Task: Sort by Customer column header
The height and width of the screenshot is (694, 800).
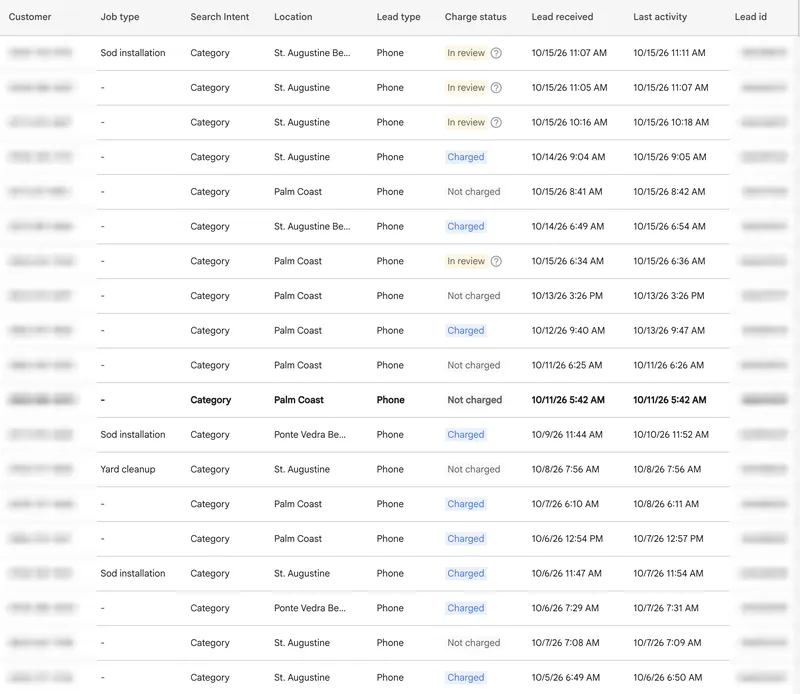Action: coord(30,17)
